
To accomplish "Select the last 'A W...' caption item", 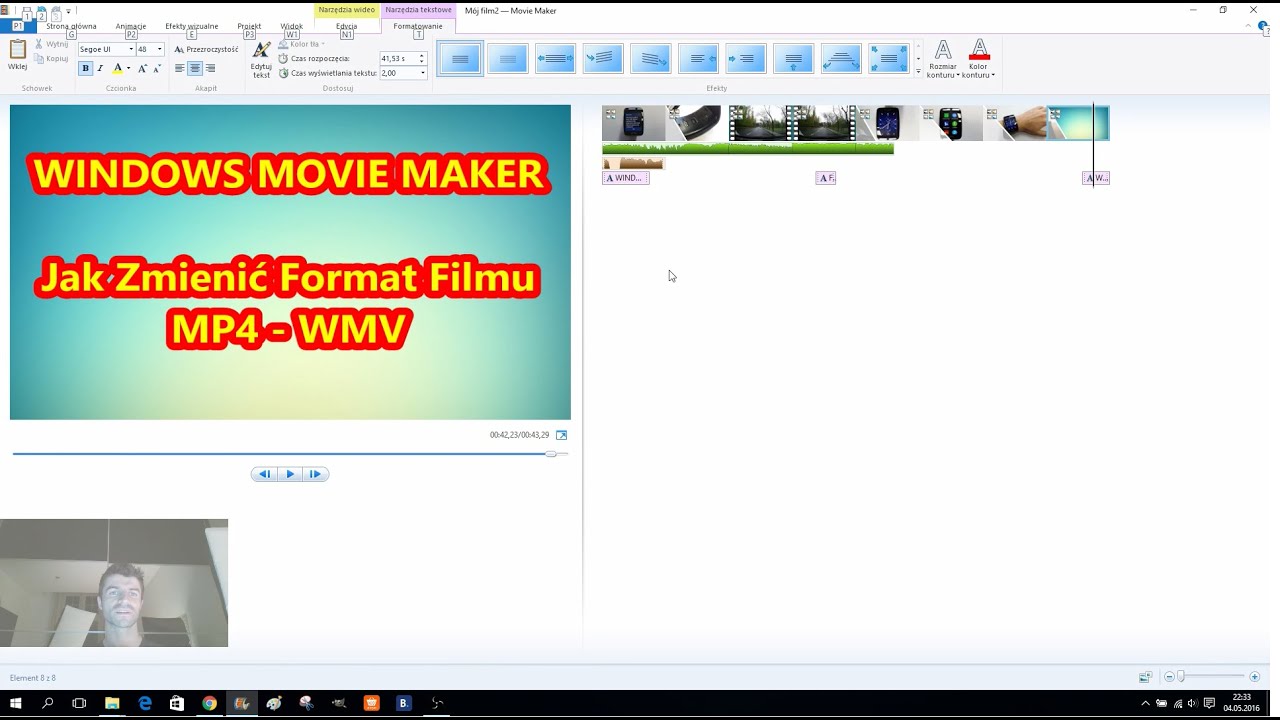I will click(1096, 178).
